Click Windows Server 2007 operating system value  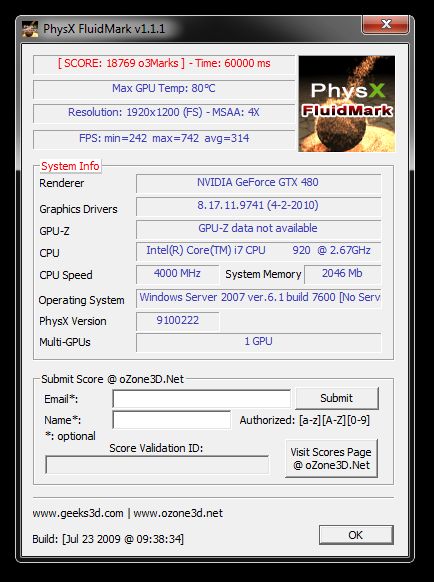[x=258, y=298]
